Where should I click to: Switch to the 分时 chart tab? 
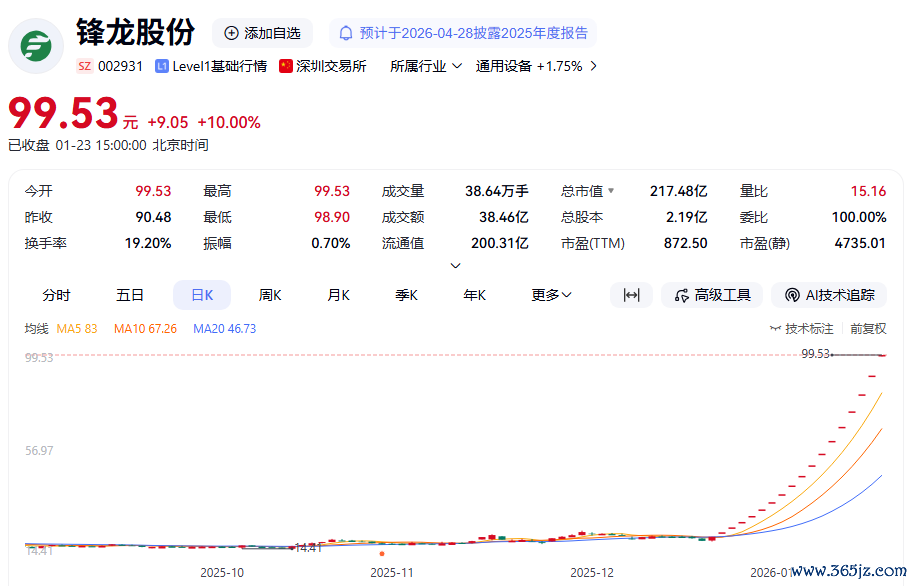click(x=56, y=295)
